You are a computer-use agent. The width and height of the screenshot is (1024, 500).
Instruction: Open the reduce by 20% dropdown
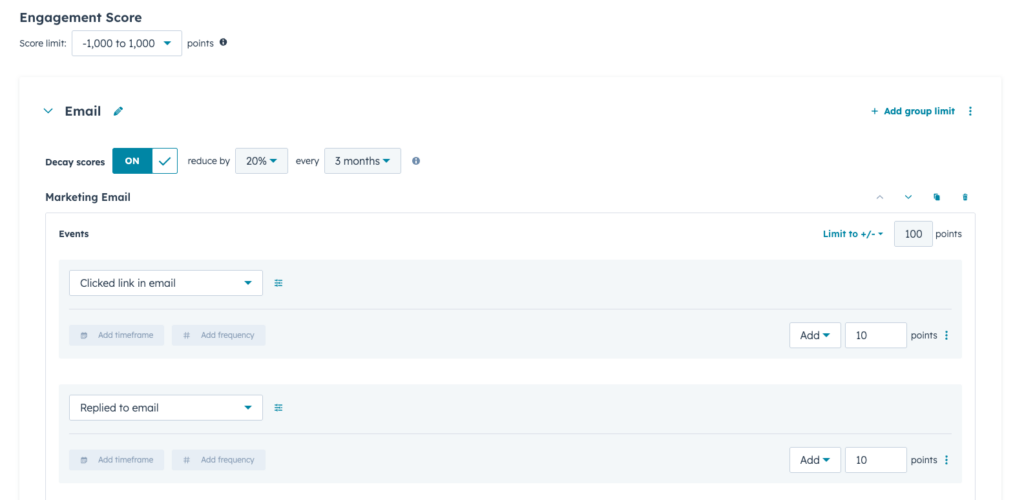coord(261,161)
